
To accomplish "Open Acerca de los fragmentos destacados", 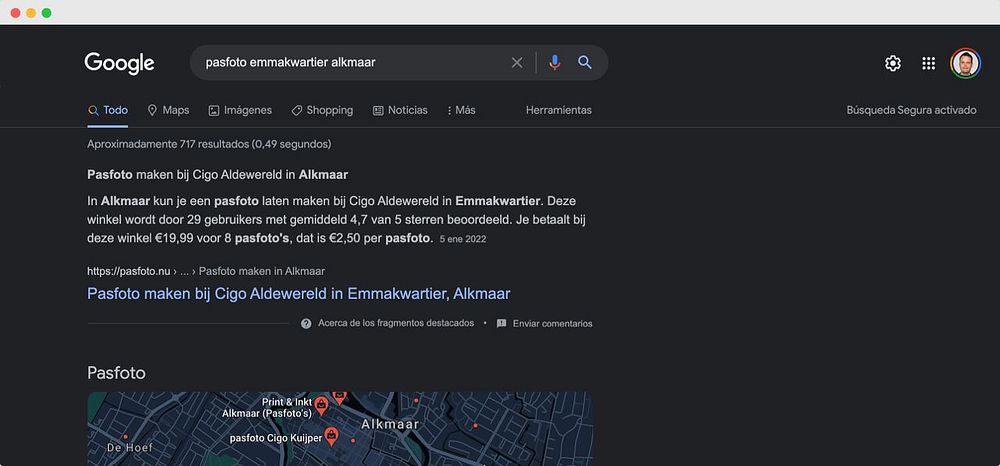I will 396,323.
